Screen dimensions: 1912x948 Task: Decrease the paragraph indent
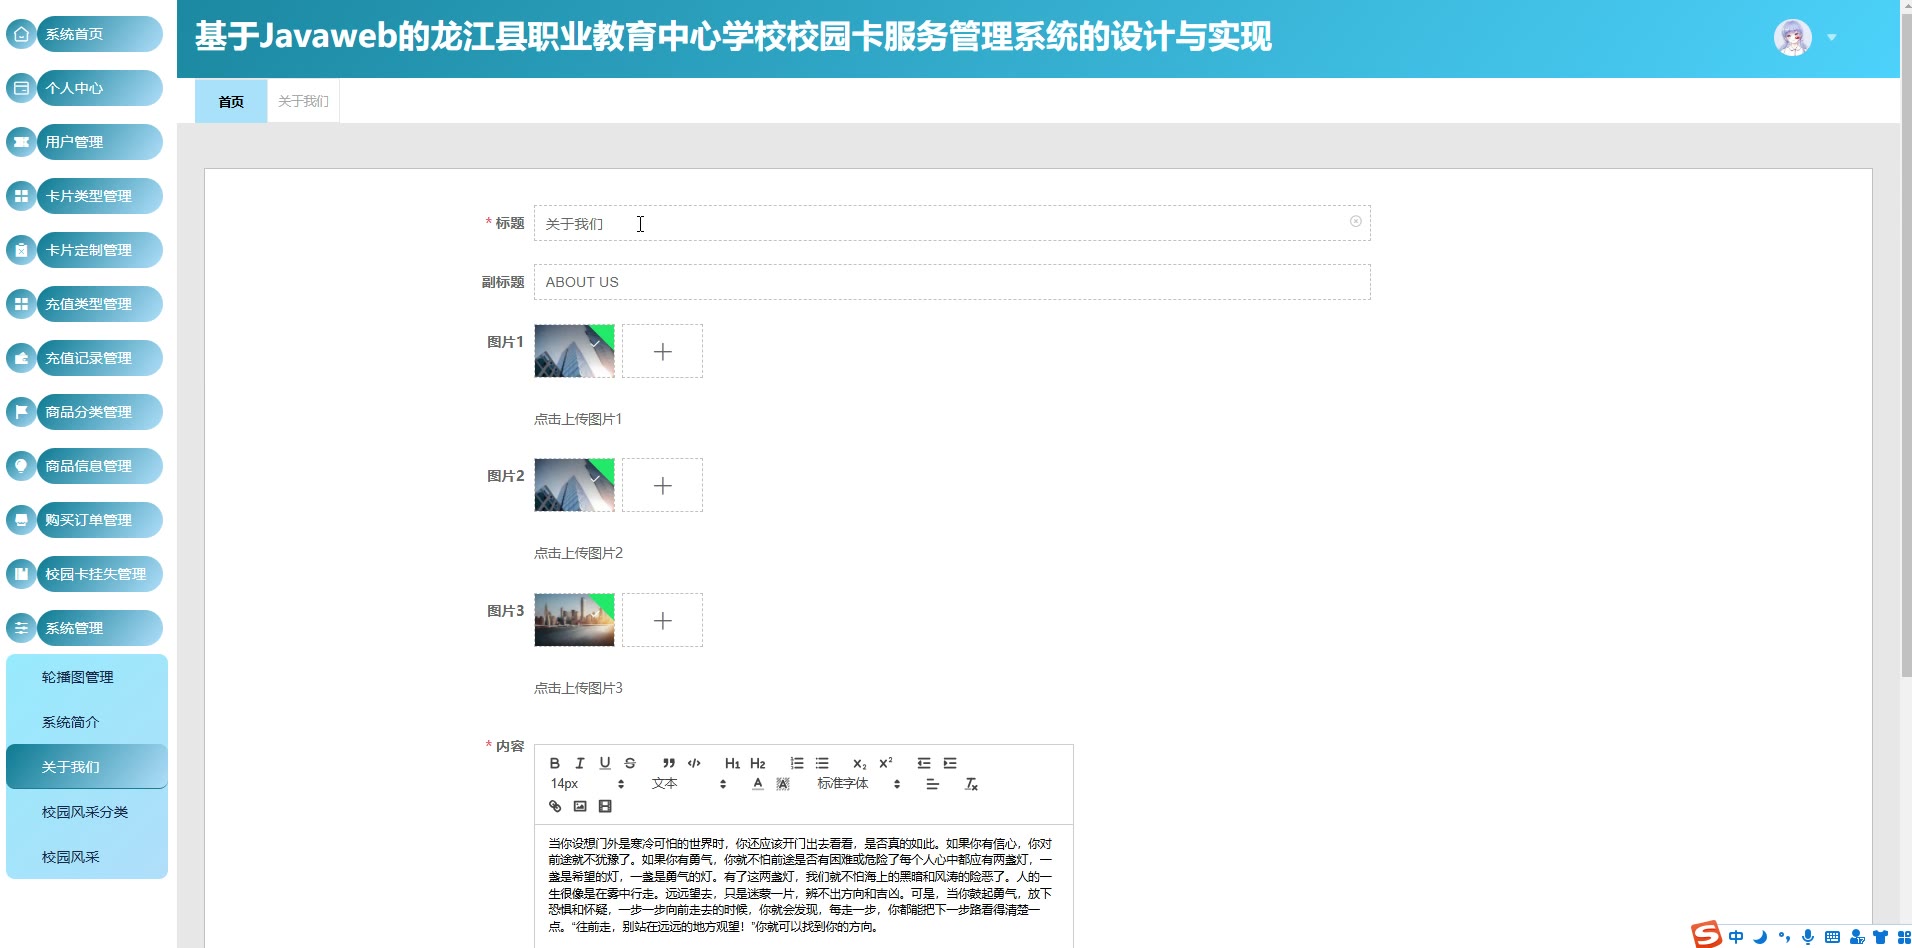pos(924,763)
